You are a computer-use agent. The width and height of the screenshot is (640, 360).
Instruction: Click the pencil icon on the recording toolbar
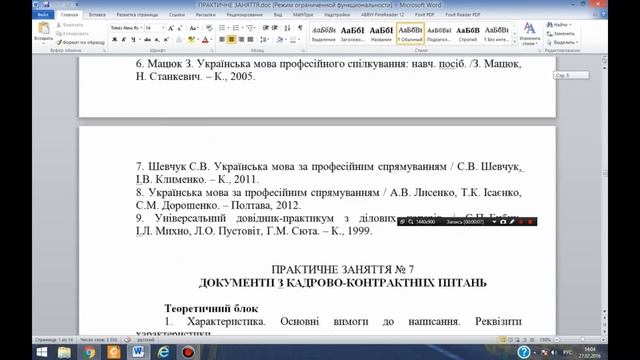pyautogui.click(x=512, y=222)
